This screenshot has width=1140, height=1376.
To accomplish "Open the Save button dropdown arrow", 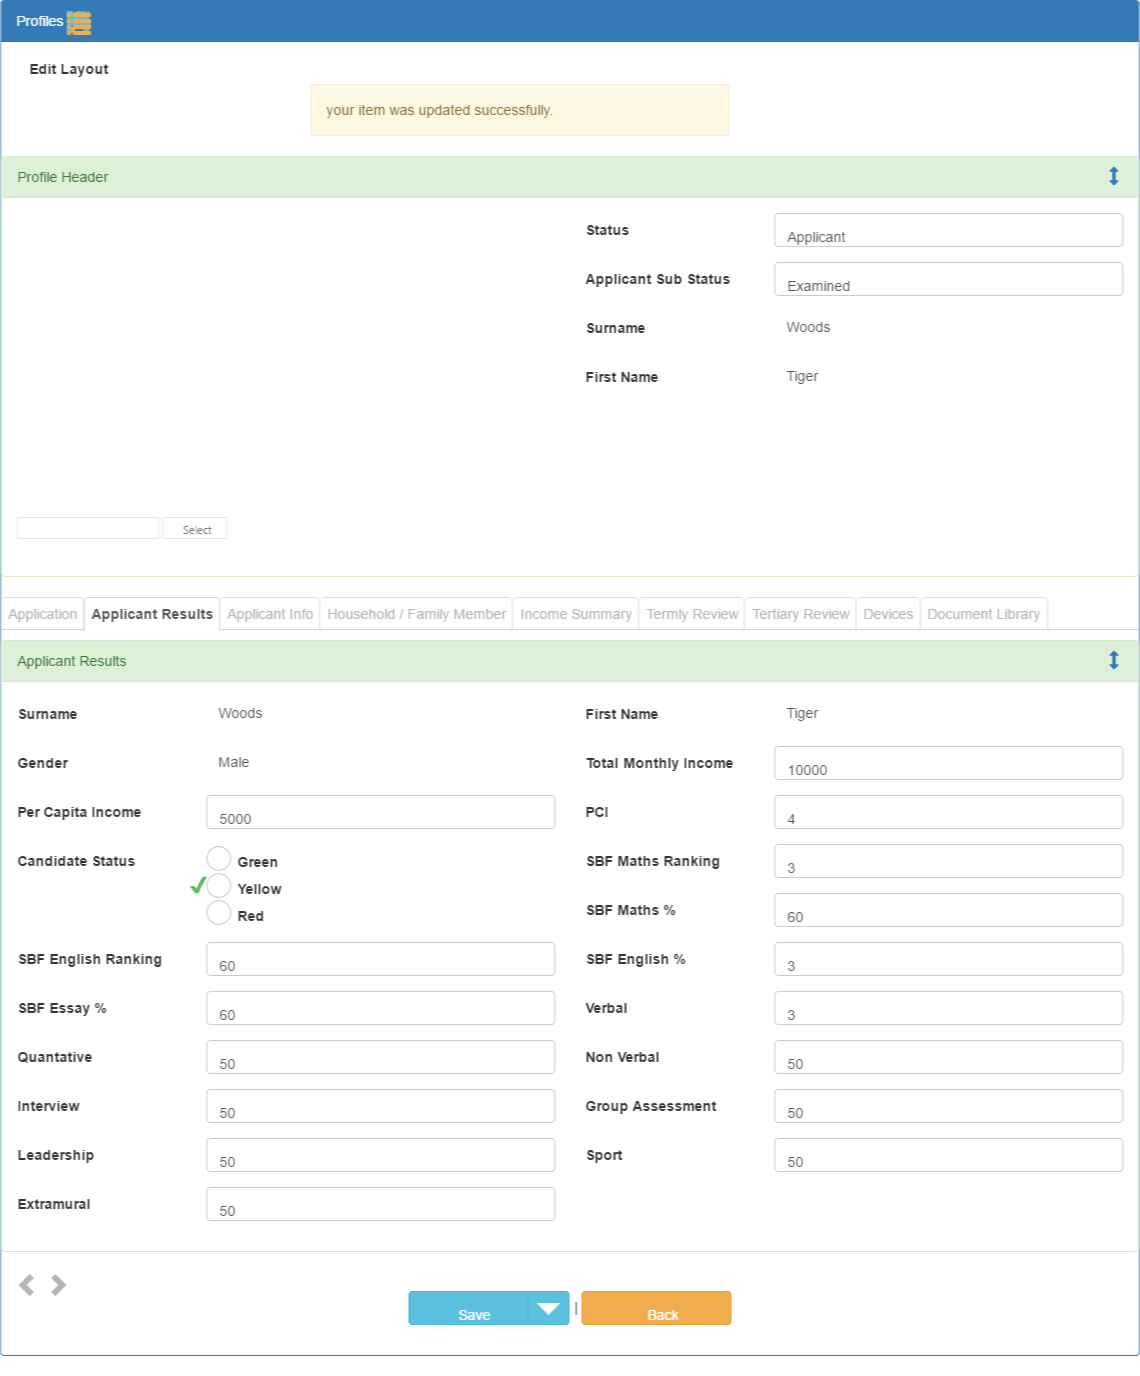I will coord(548,1308).
